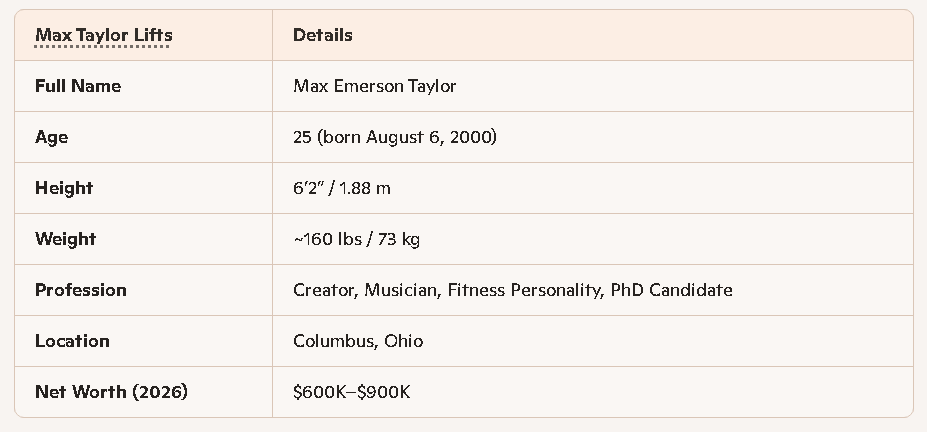Select the Location row label

pos(72,341)
